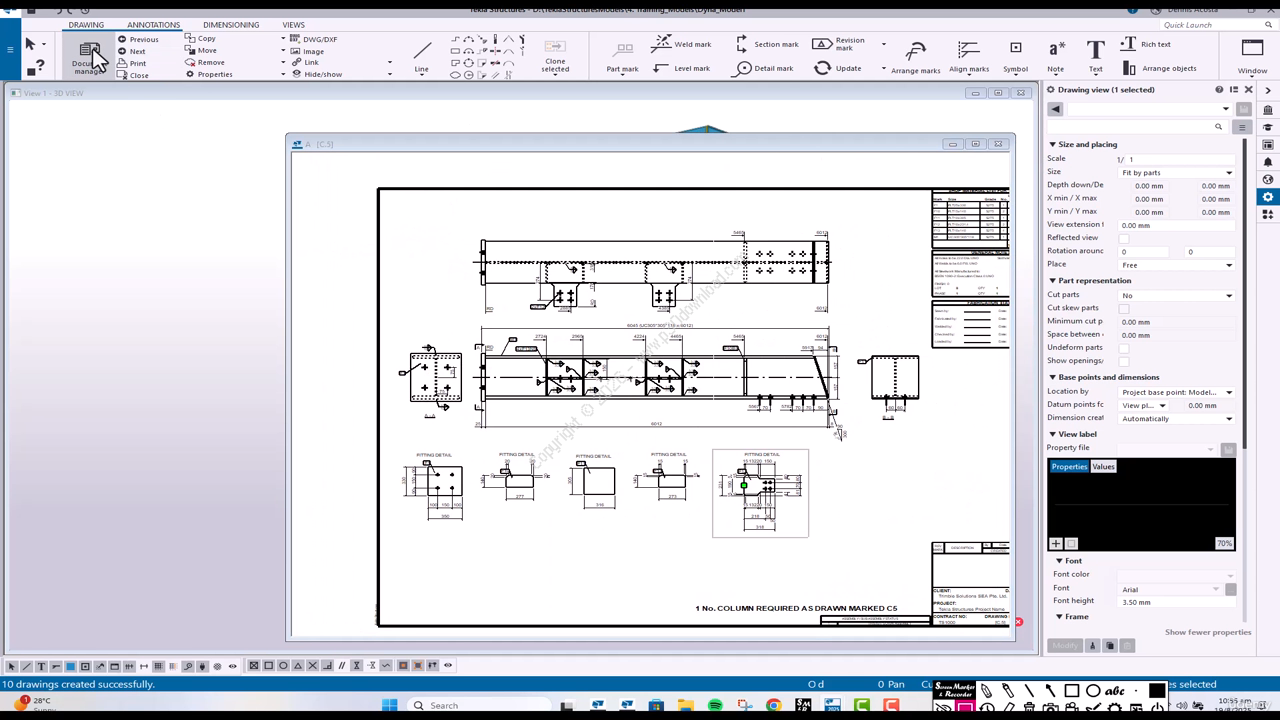
Task: Click Show fewer properties link
Action: coord(1207,632)
